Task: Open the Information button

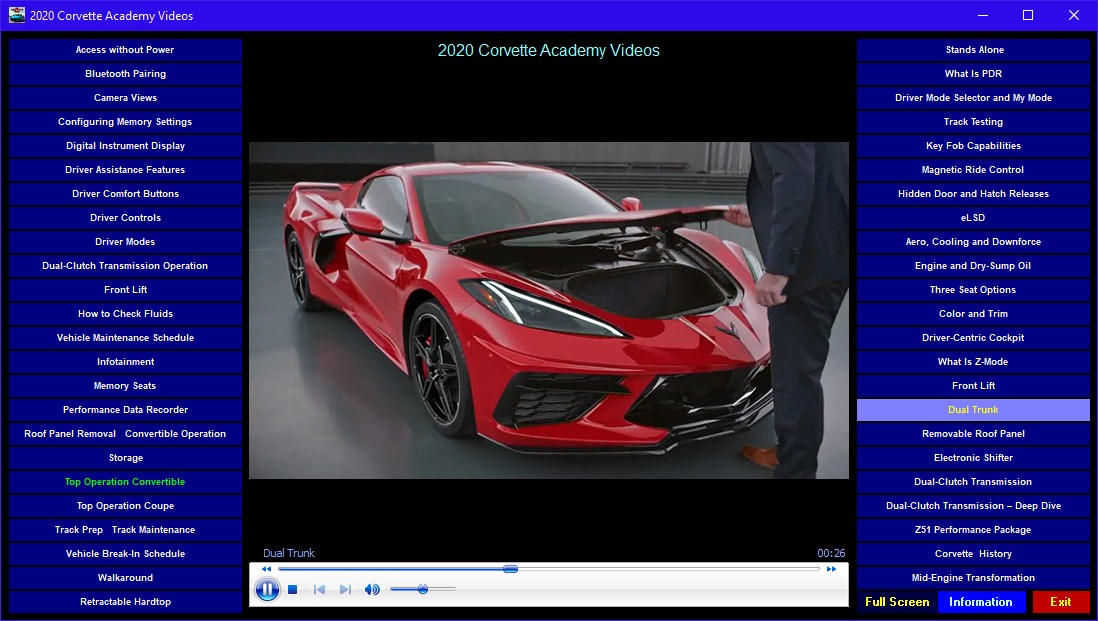Action: (980, 602)
